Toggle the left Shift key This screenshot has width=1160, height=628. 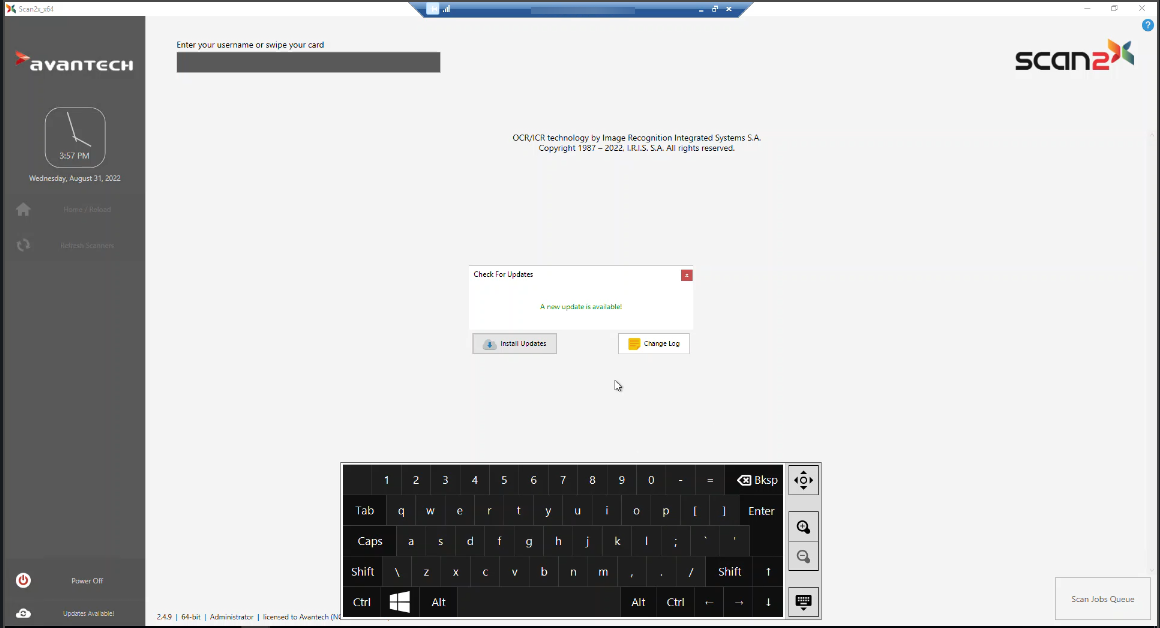[362, 572]
